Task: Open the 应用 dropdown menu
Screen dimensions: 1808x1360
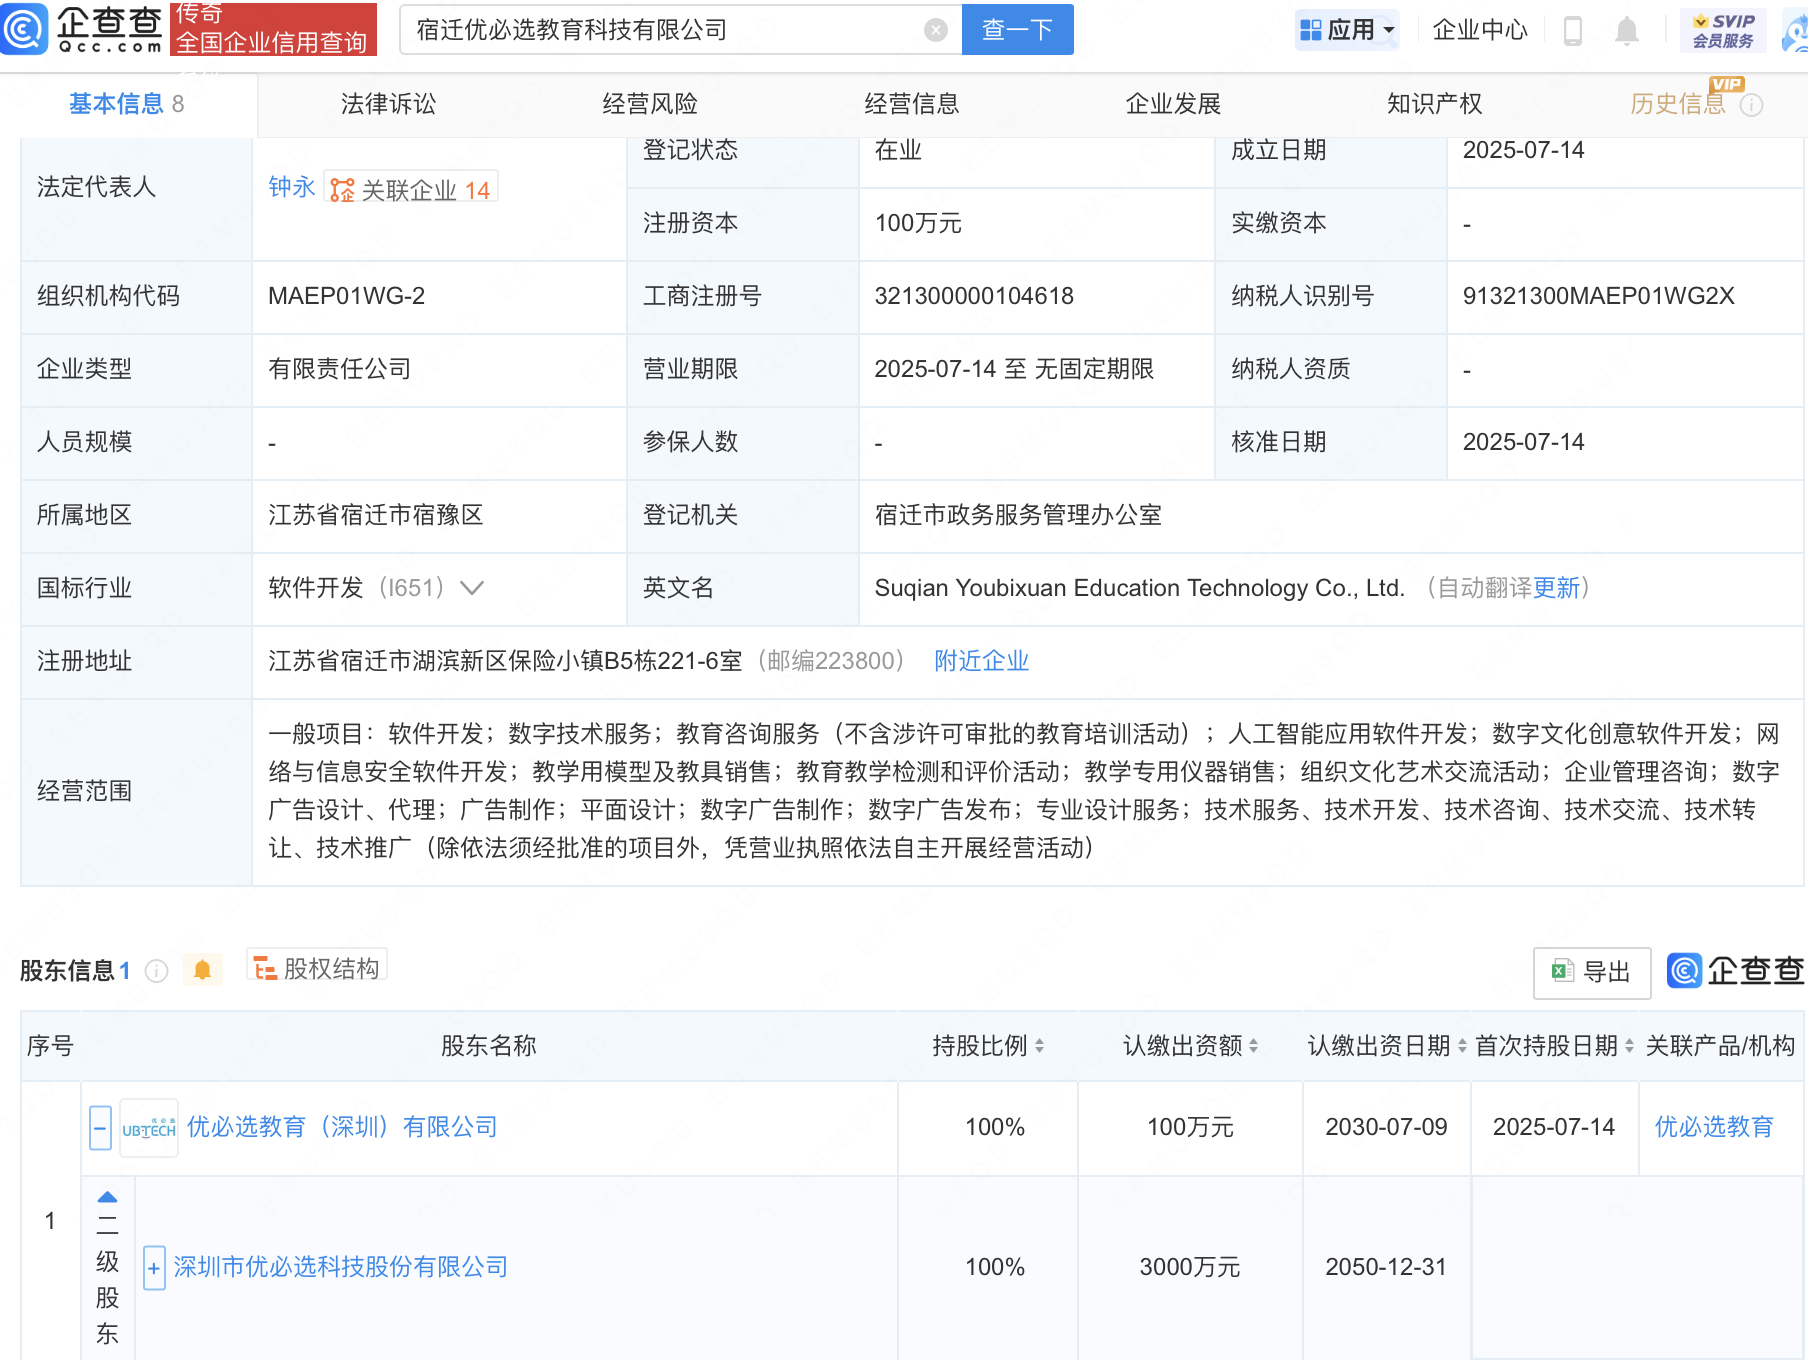Action: pyautogui.click(x=1346, y=30)
